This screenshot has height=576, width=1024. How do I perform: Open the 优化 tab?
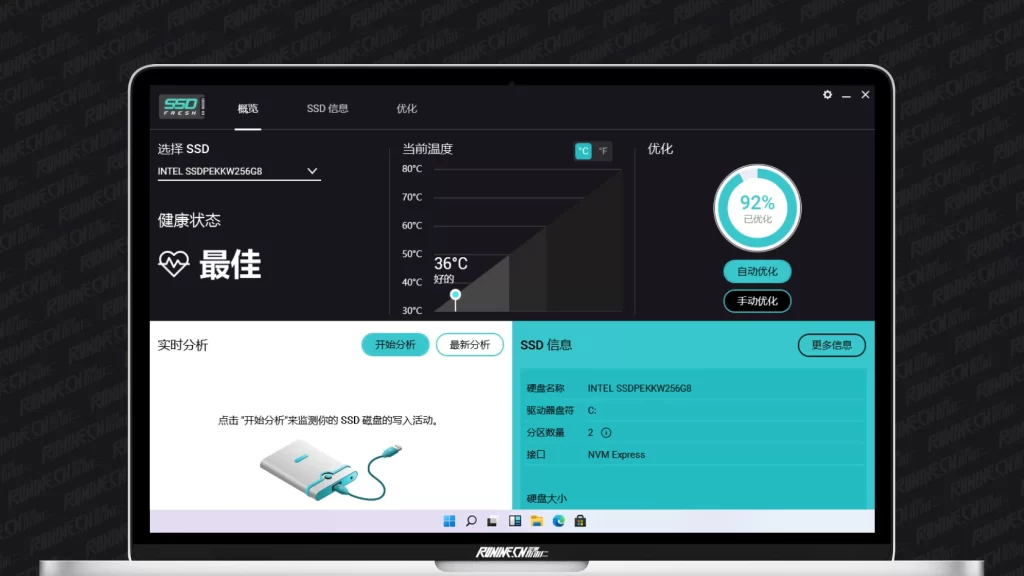coord(406,108)
